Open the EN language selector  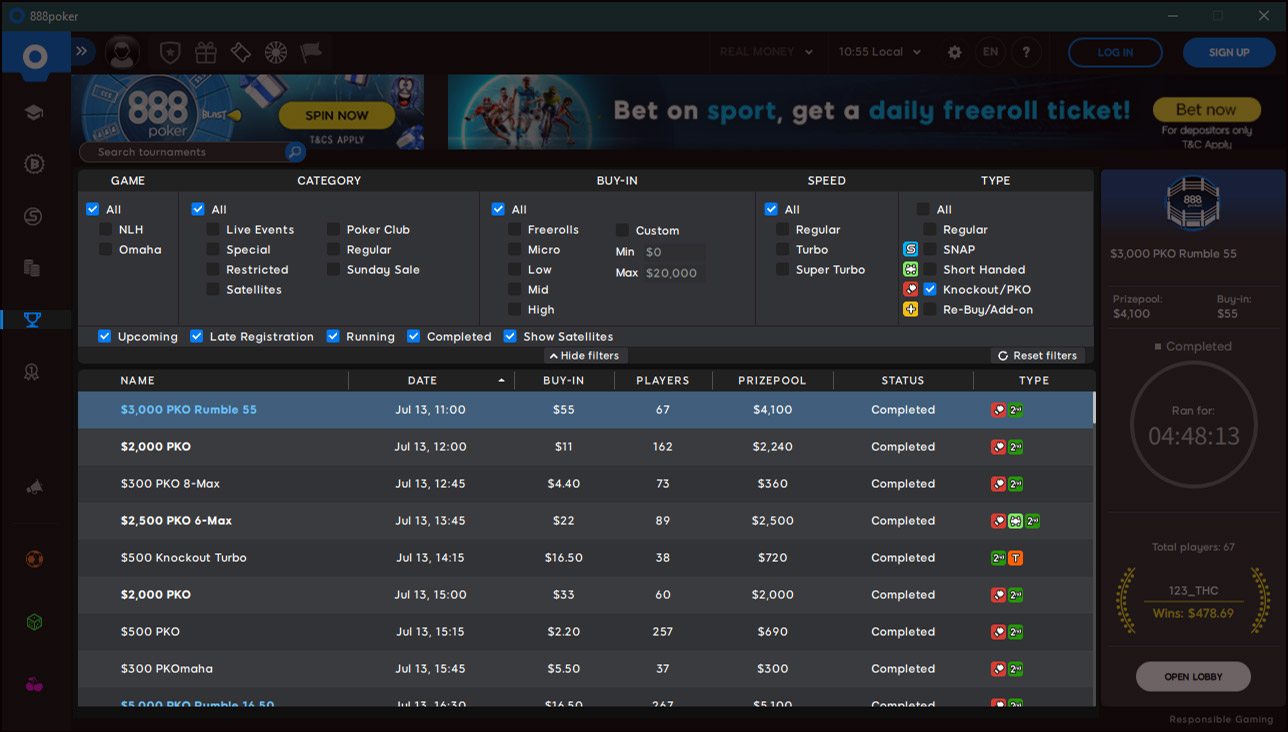[990, 52]
